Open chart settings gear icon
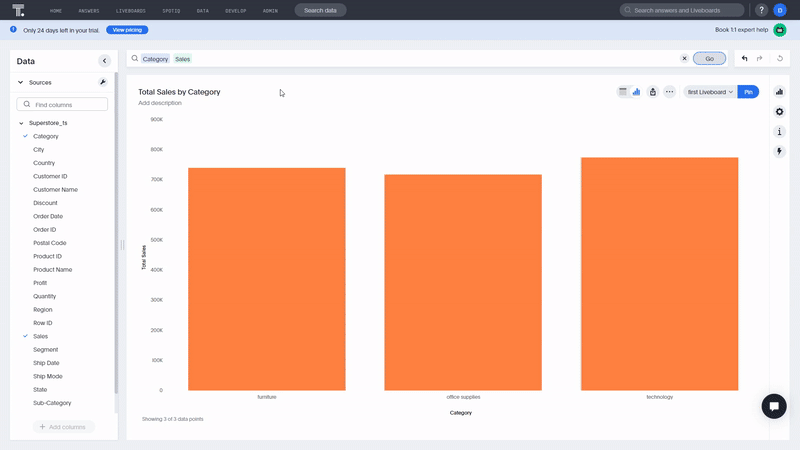The image size is (800, 450). coord(779,112)
